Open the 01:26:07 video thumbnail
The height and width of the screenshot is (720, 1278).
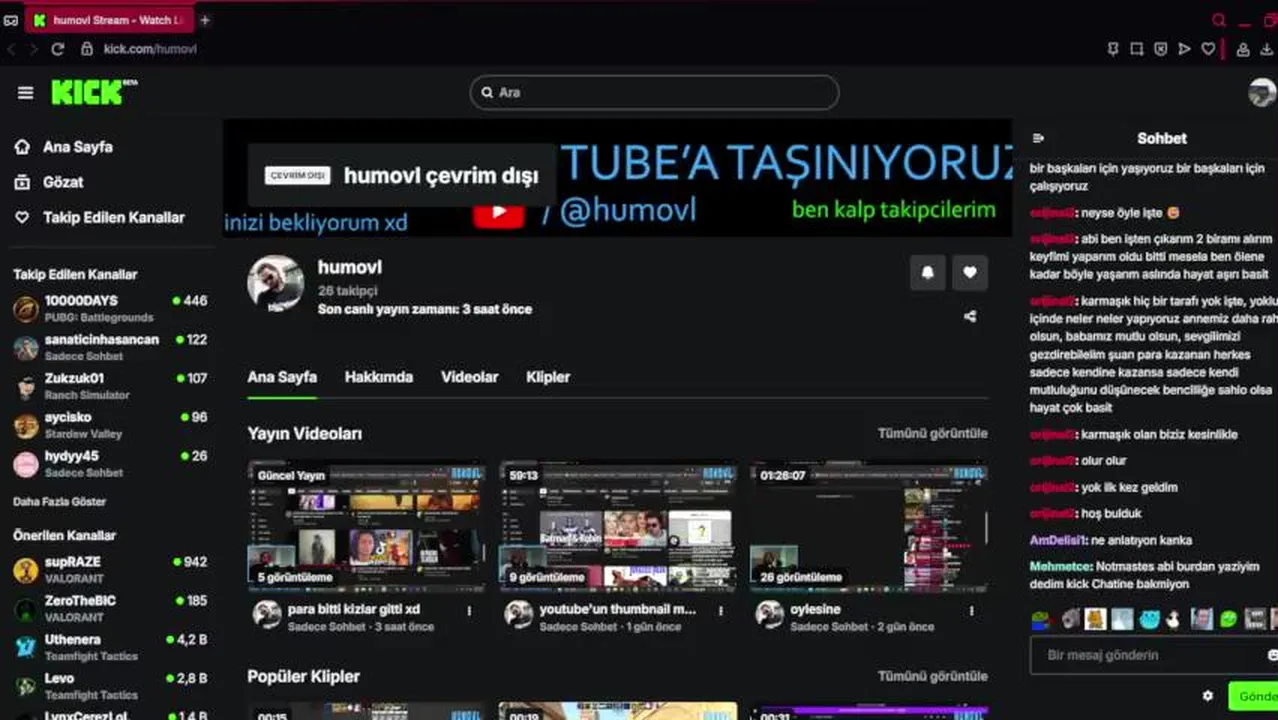(869, 526)
